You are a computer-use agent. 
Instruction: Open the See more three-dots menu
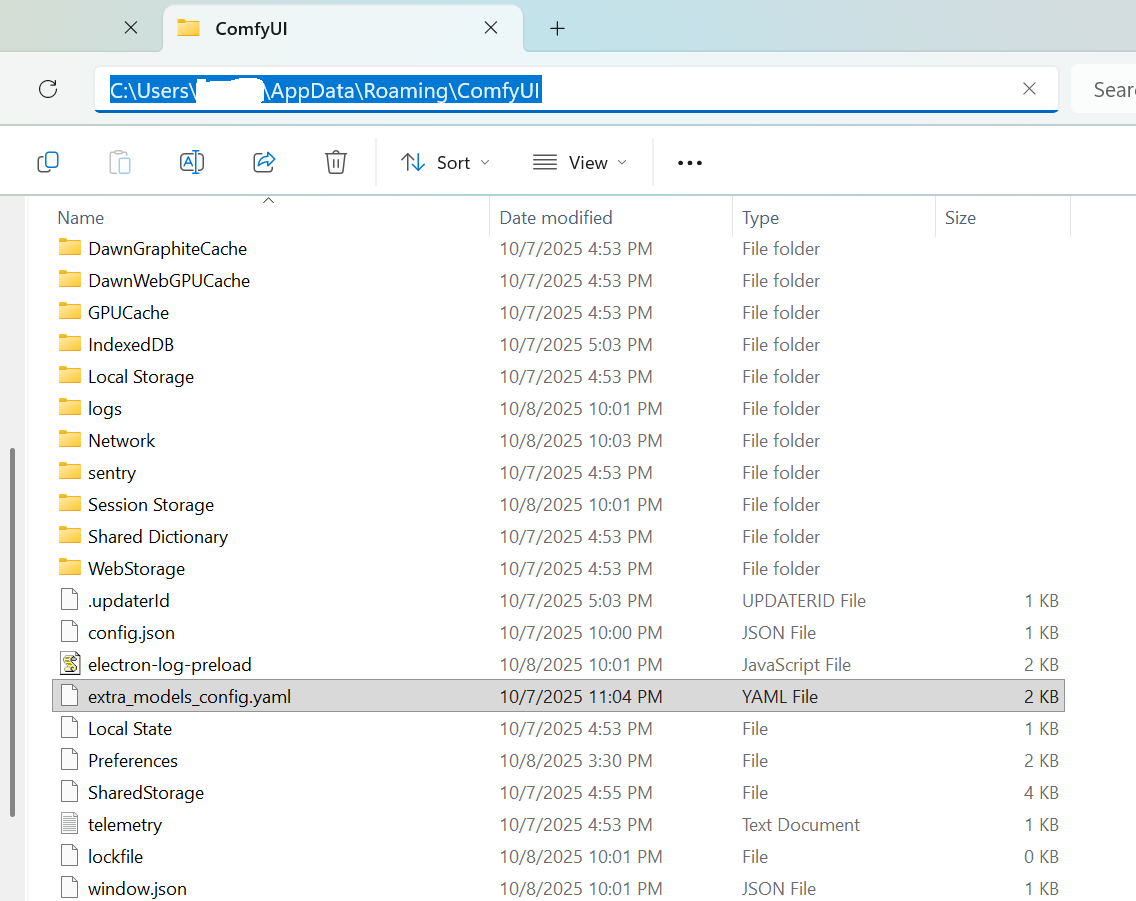[x=690, y=163]
